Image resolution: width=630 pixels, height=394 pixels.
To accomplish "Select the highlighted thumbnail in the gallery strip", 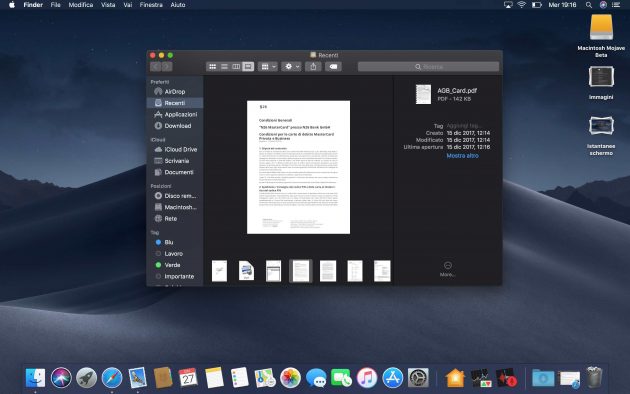I will click(x=301, y=271).
